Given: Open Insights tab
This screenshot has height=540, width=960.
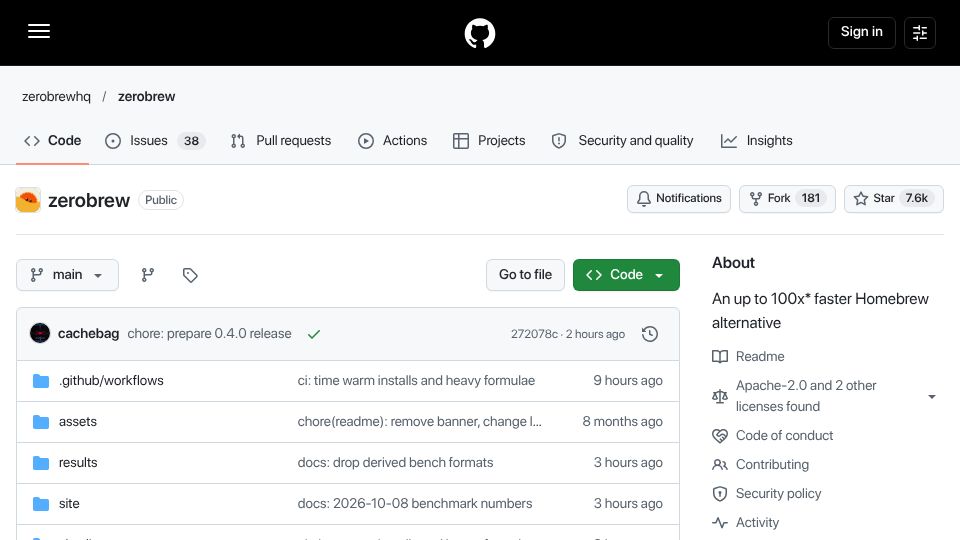Looking at the screenshot, I should [x=757, y=141].
